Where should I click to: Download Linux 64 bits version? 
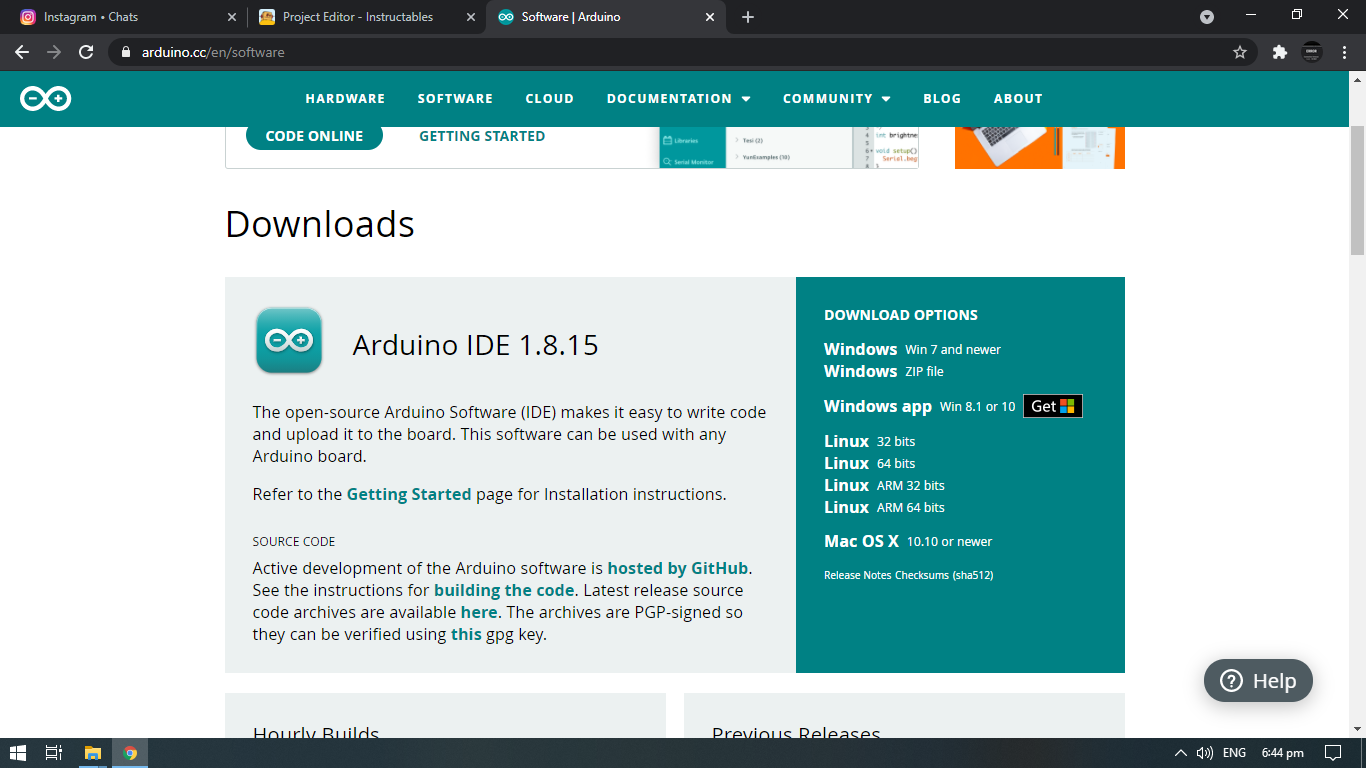pyautogui.click(x=870, y=463)
